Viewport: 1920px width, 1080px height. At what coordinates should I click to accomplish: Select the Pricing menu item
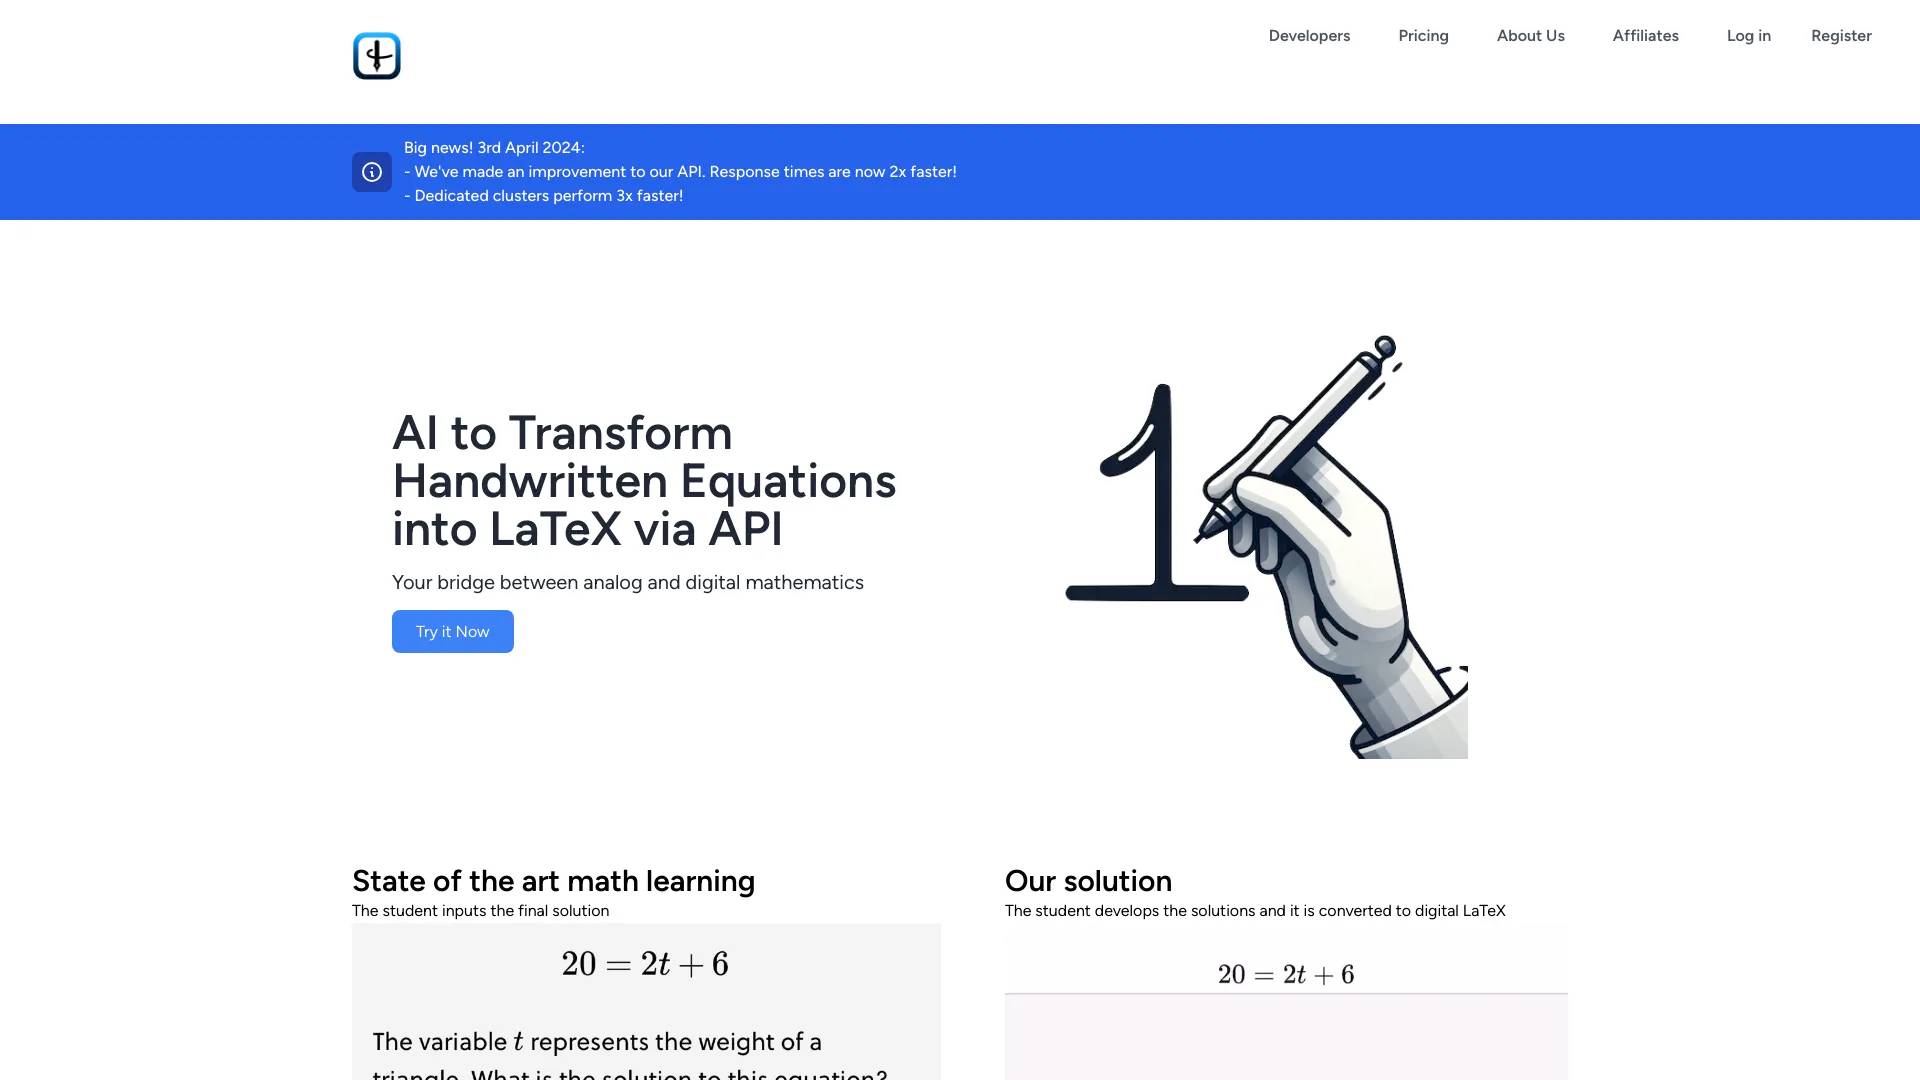(1423, 36)
